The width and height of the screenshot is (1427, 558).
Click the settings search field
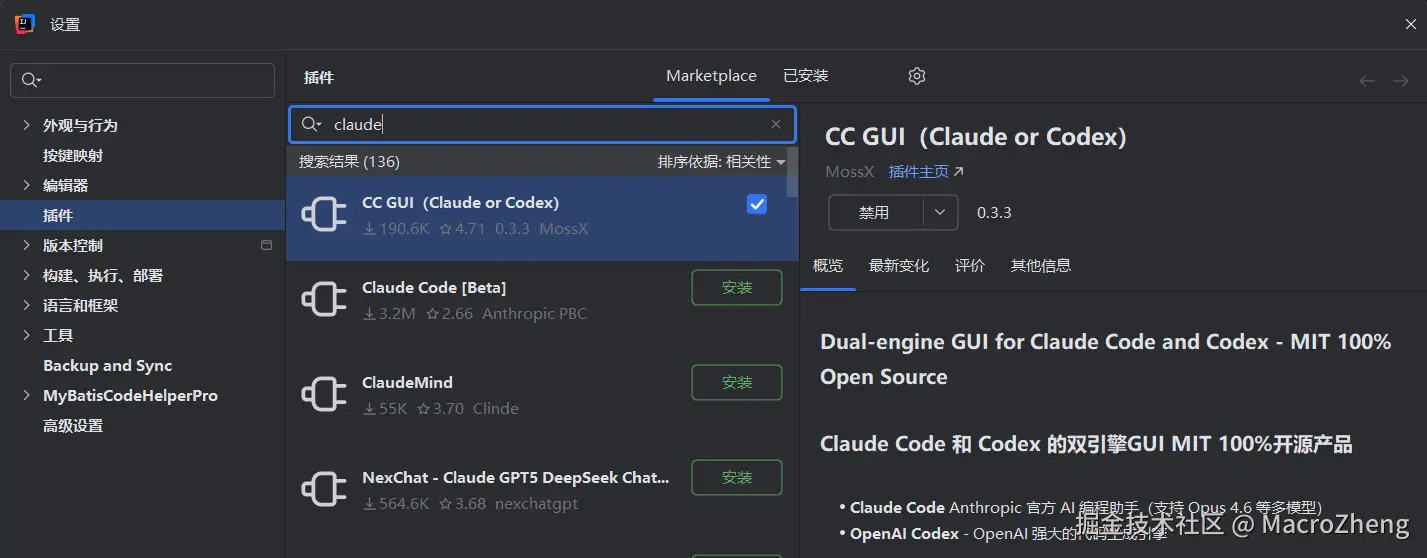pos(142,80)
